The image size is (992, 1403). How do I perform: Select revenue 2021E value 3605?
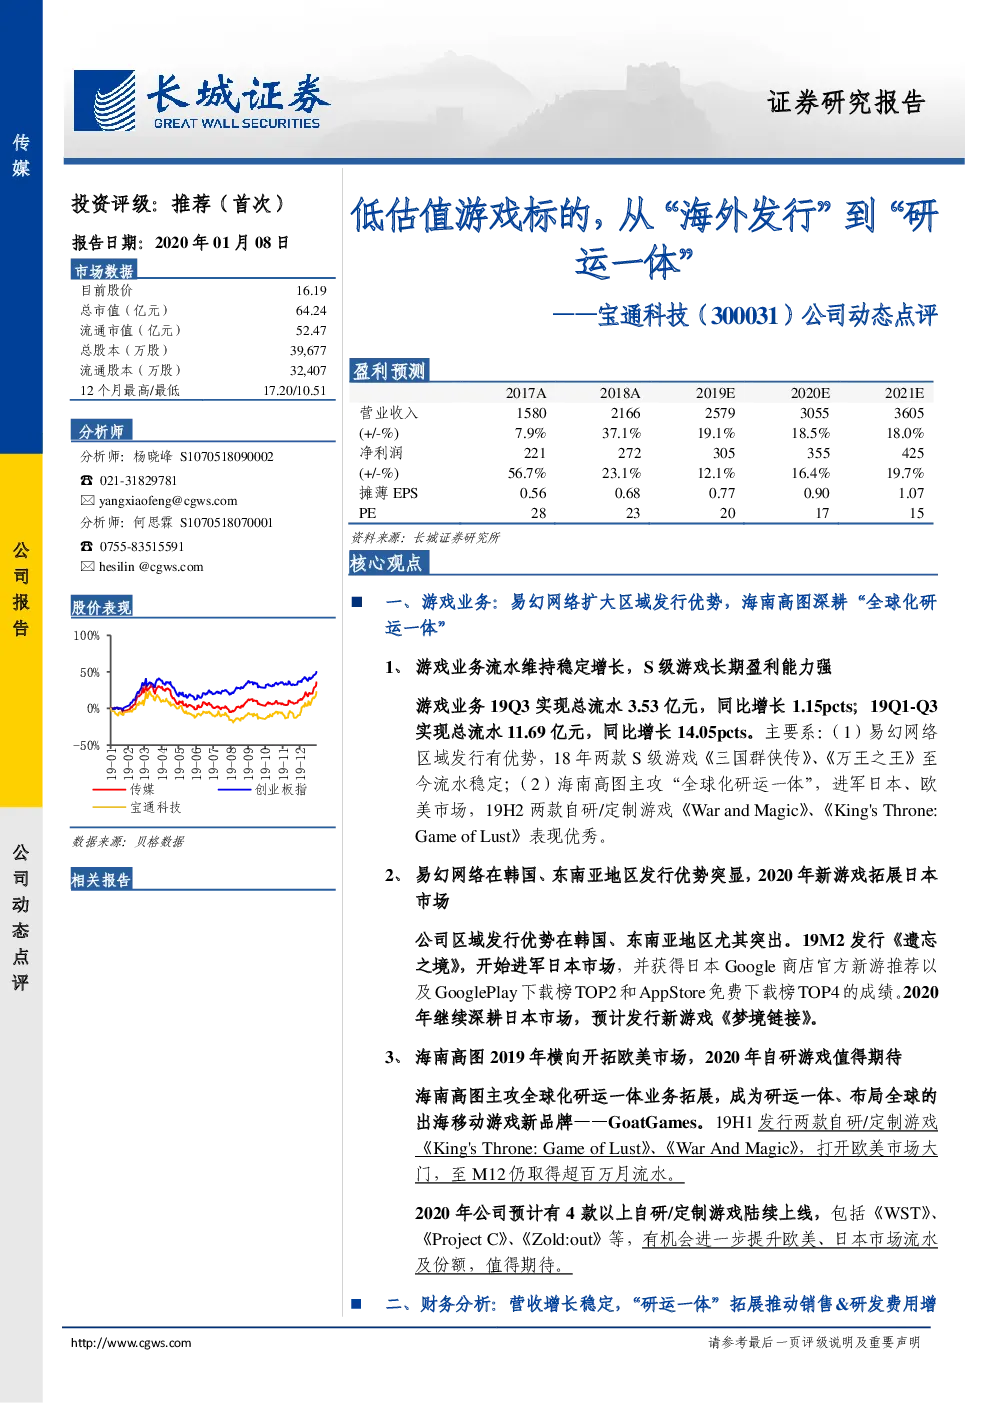click(x=909, y=413)
